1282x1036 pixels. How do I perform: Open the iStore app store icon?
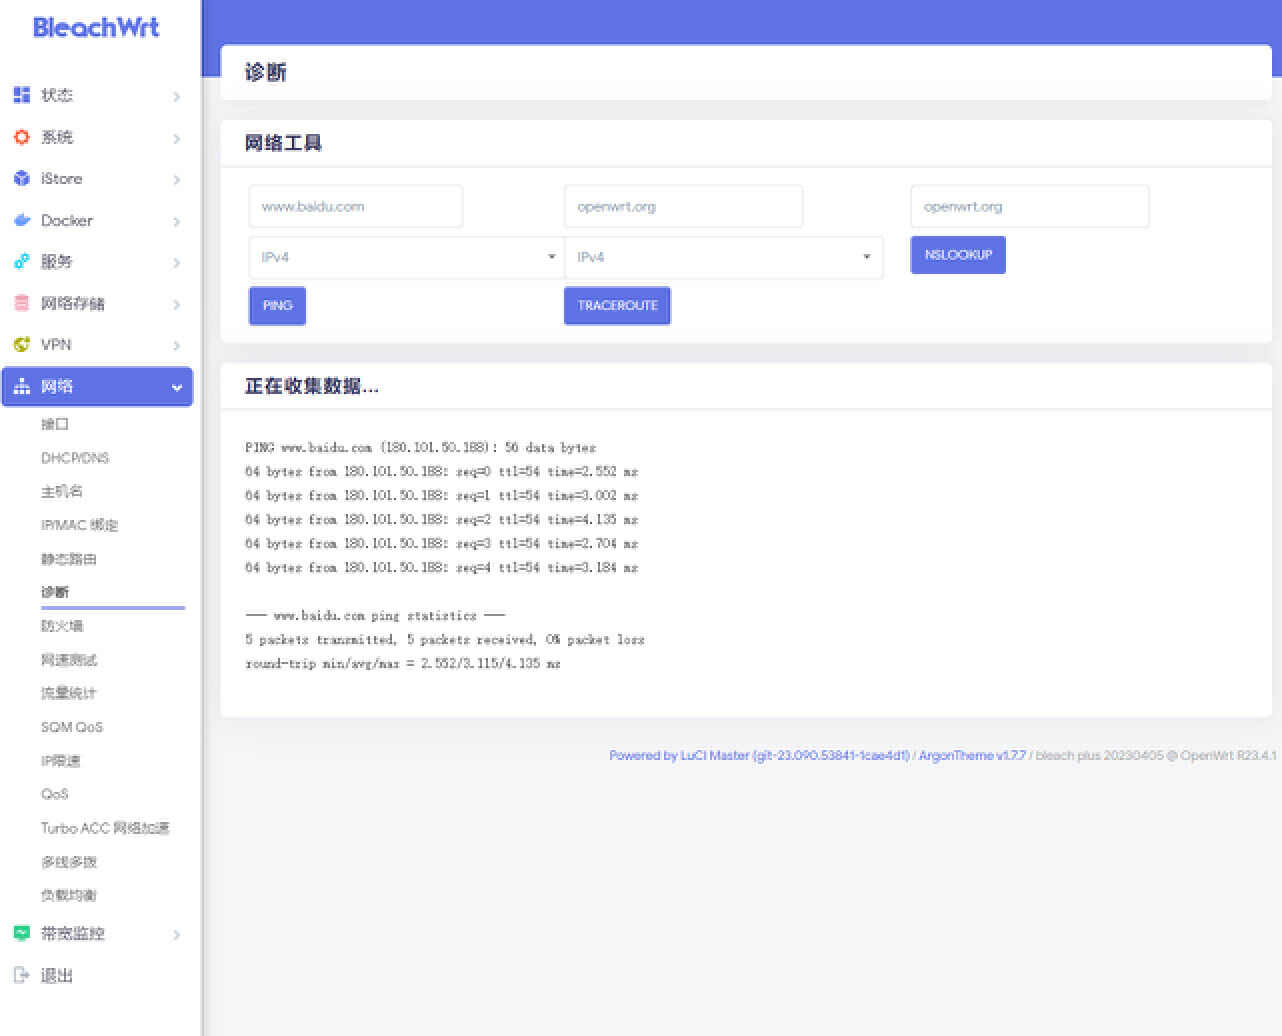(x=22, y=179)
